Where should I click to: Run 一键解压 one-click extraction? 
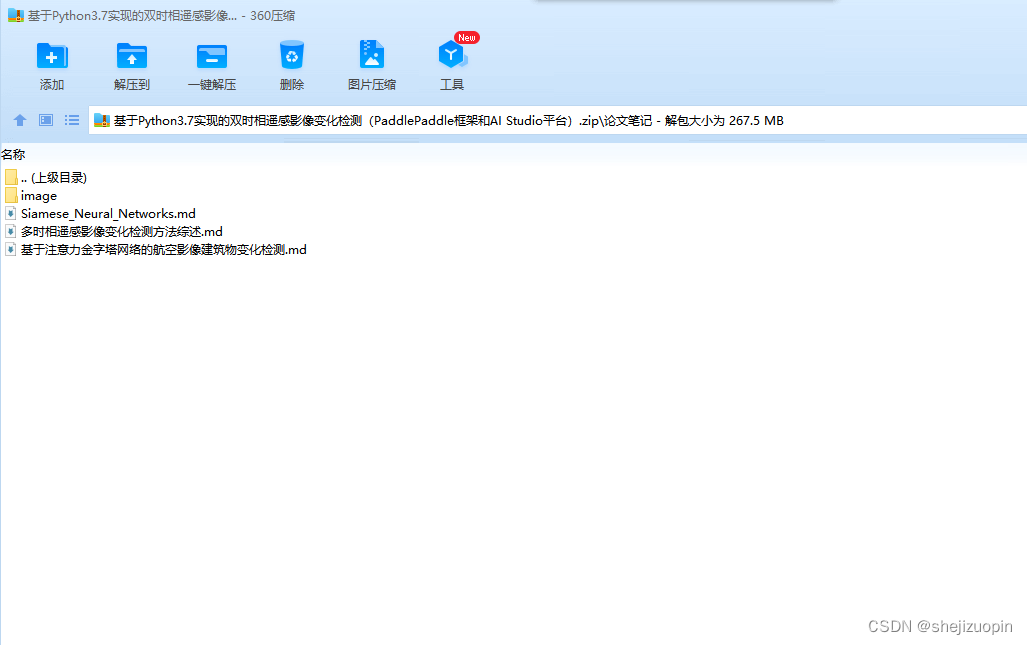[211, 62]
